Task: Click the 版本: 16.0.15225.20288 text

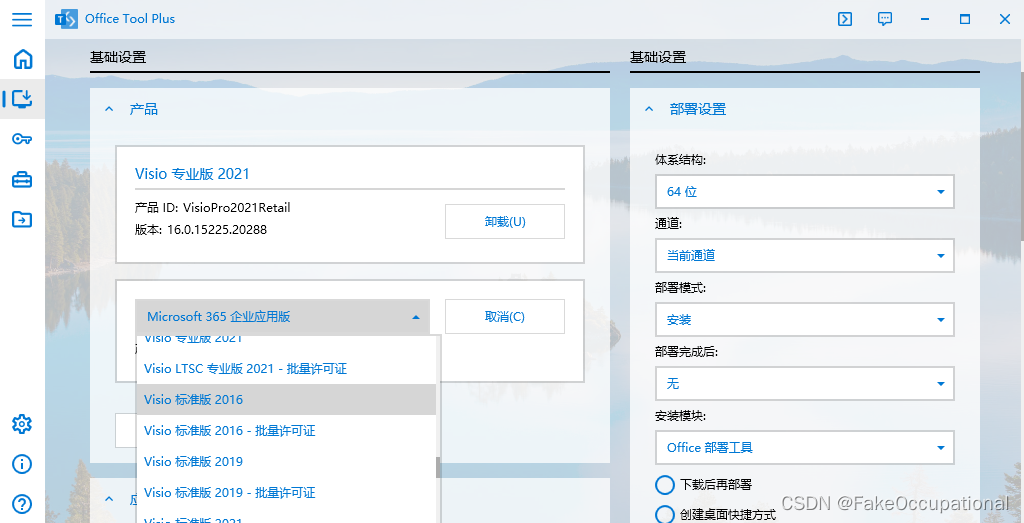Action: click(200, 229)
